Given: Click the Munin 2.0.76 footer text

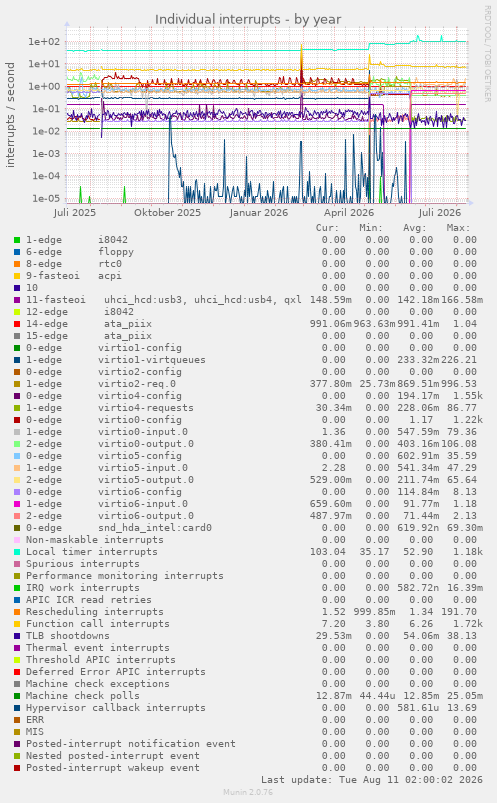Looking at the screenshot, I should point(248,792).
